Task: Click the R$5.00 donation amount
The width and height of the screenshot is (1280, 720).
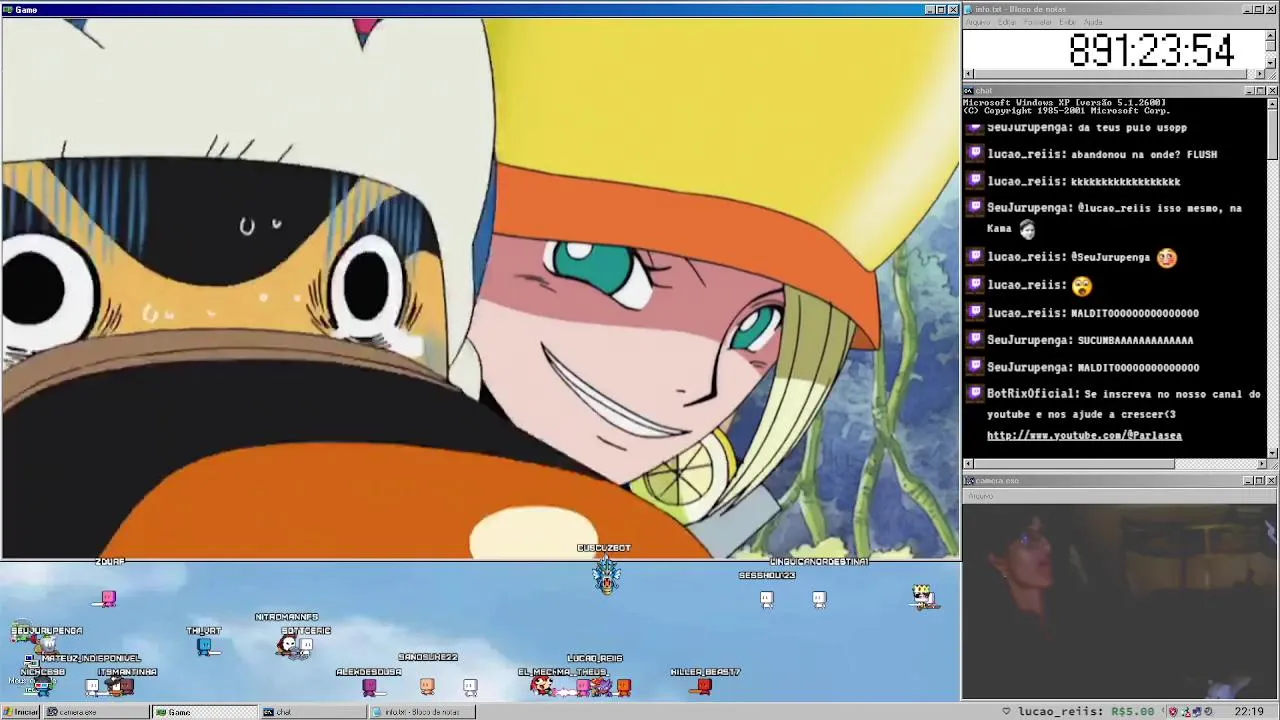Action: pyautogui.click(x=1133, y=712)
